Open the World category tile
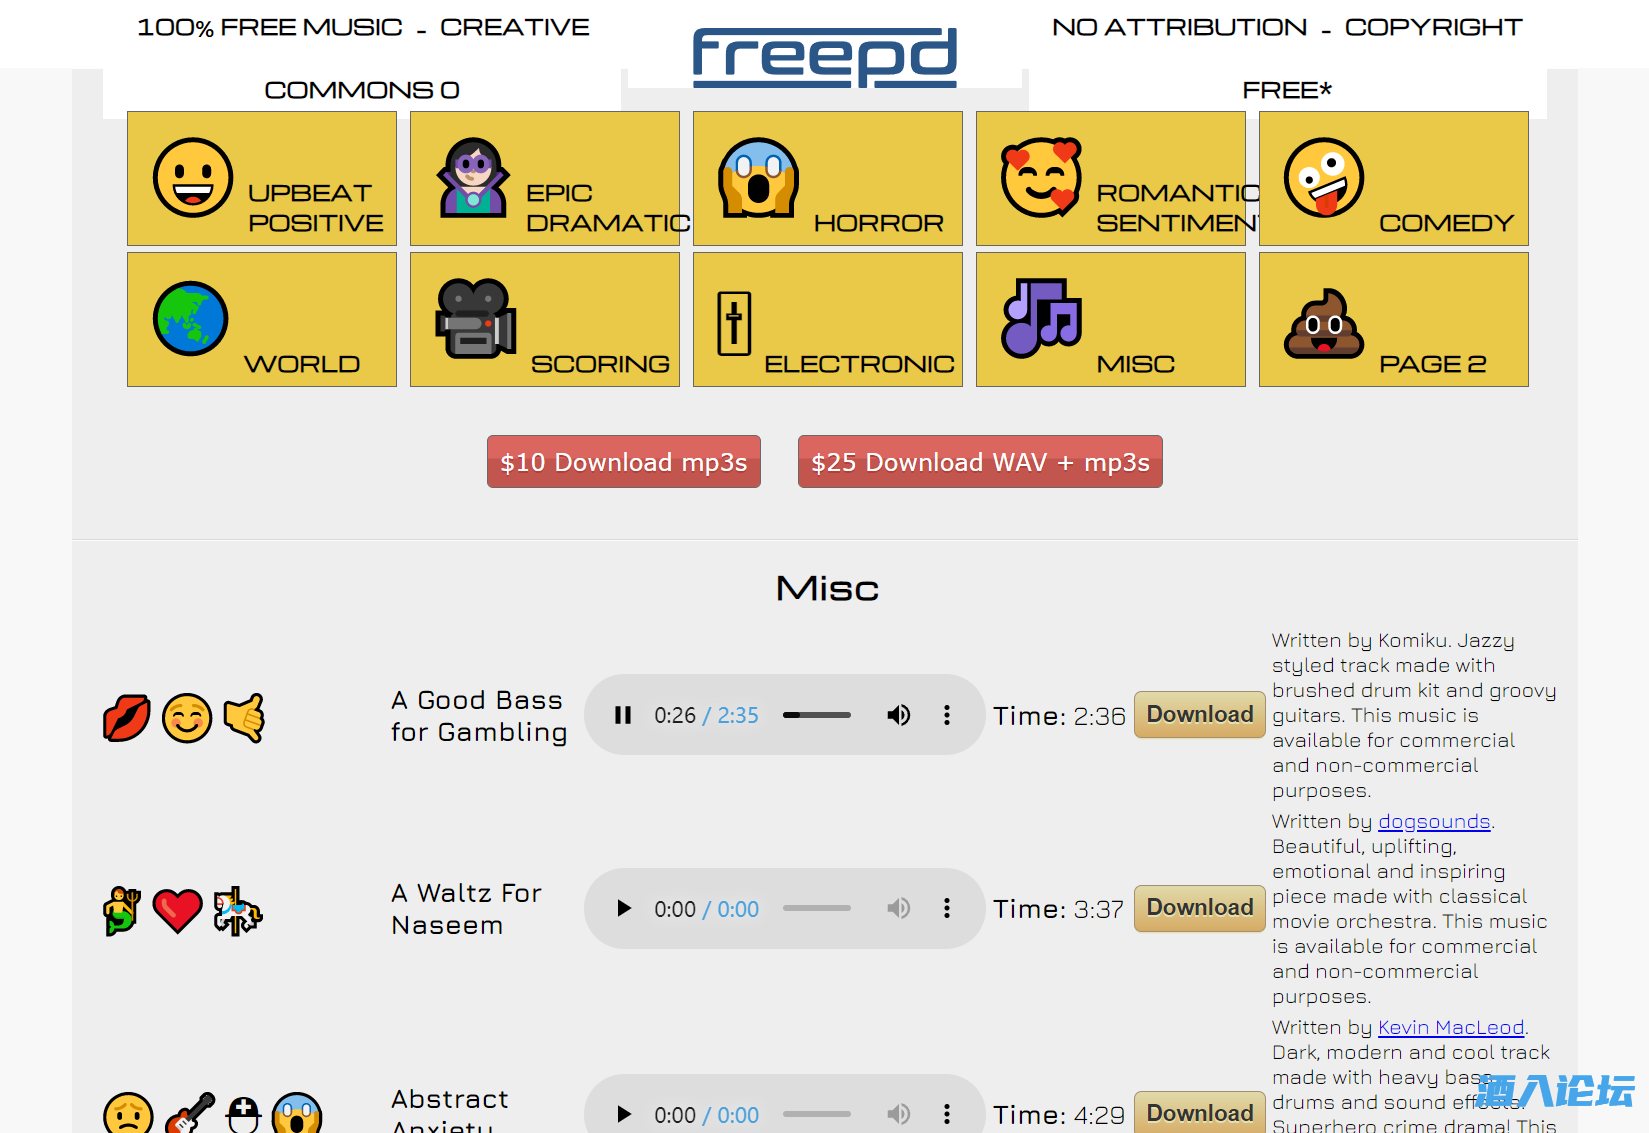The image size is (1649, 1133). coord(262,320)
